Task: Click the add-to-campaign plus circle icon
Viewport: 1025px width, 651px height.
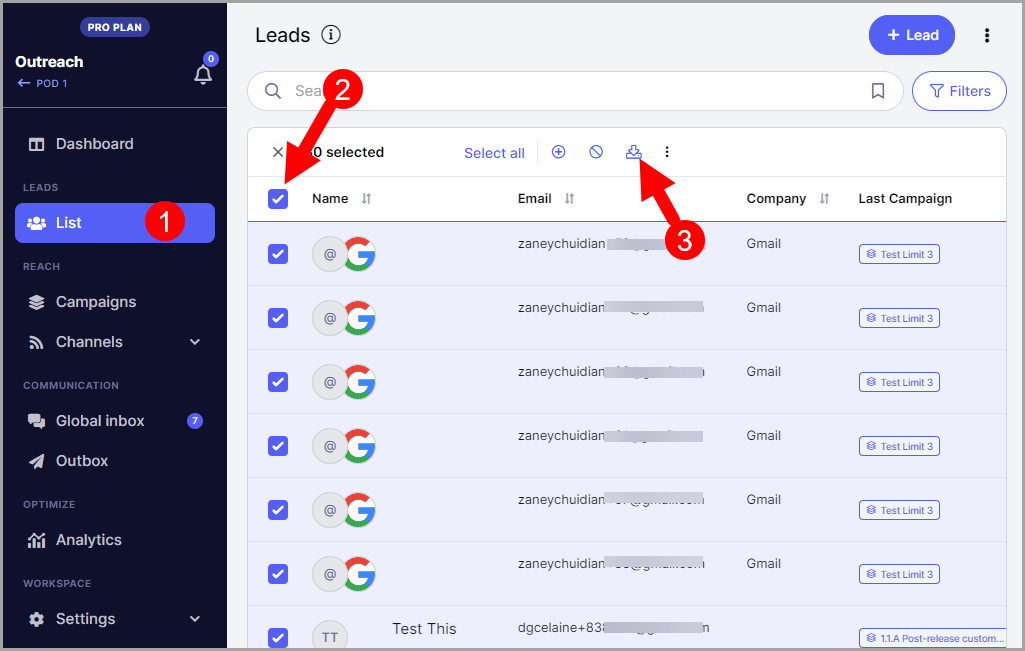Action: (x=558, y=152)
